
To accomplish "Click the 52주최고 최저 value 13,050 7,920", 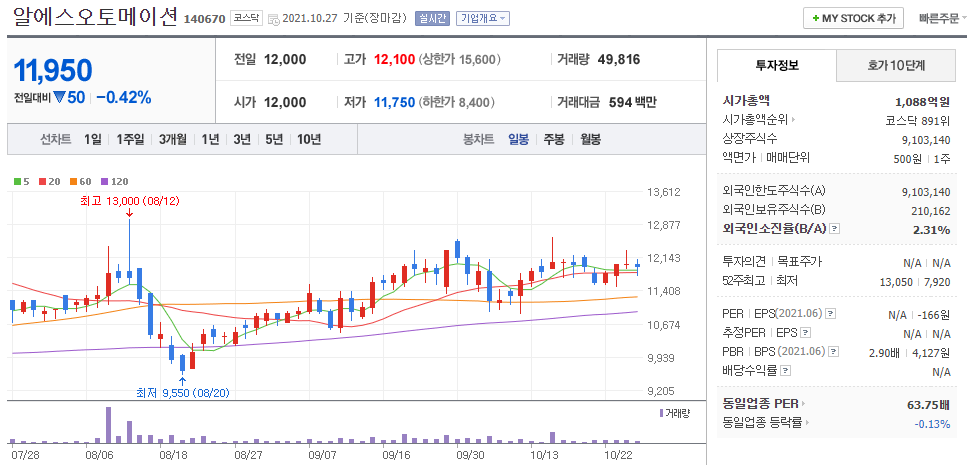I will coord(915,281).
